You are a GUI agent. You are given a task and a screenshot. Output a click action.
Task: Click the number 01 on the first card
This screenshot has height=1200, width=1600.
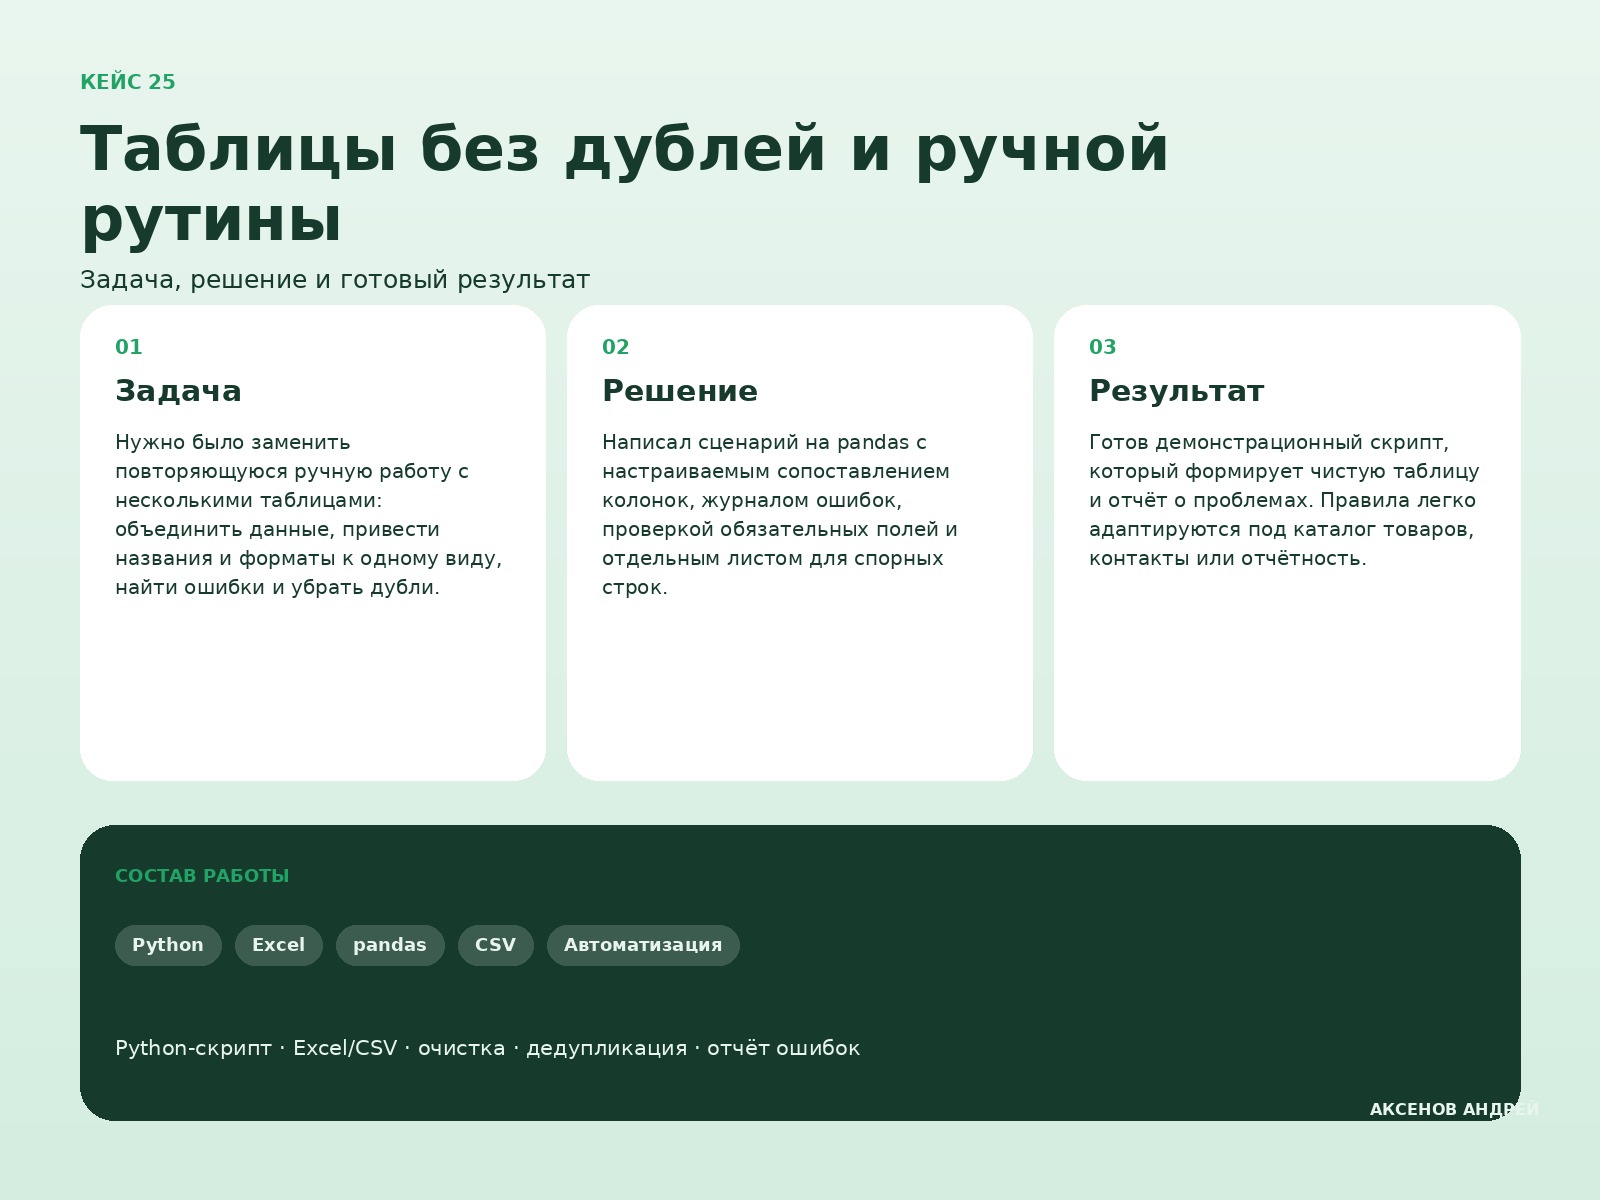pos(129,347)
